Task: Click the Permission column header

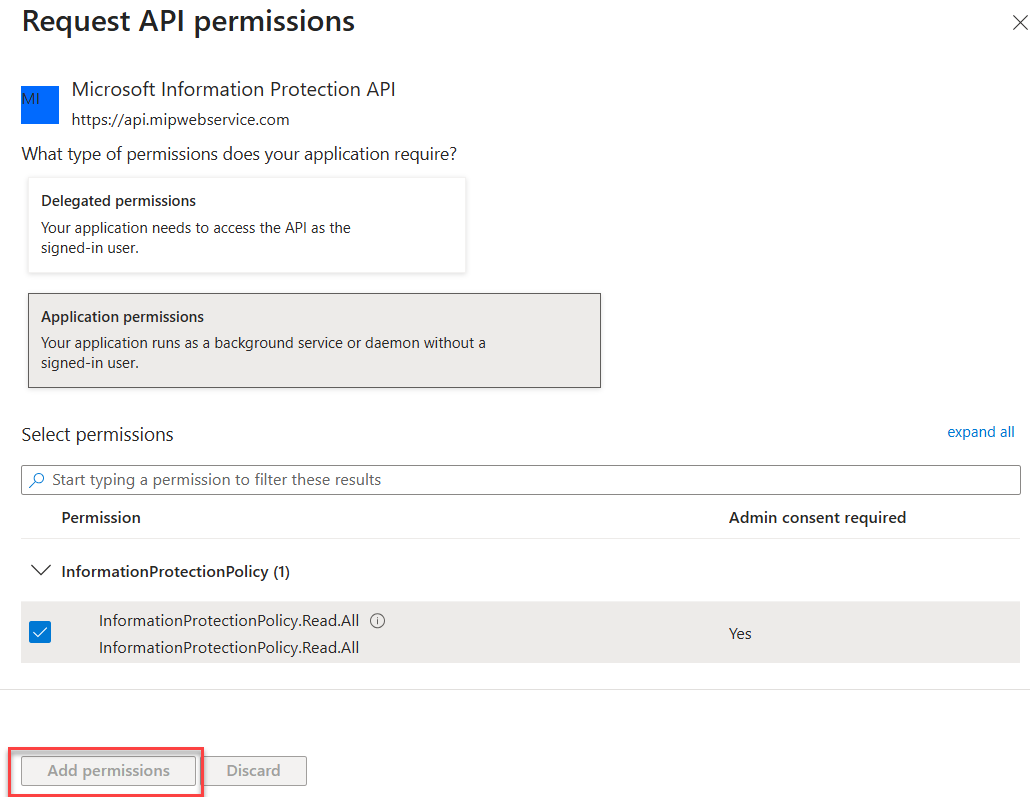Action: [101, 518]
